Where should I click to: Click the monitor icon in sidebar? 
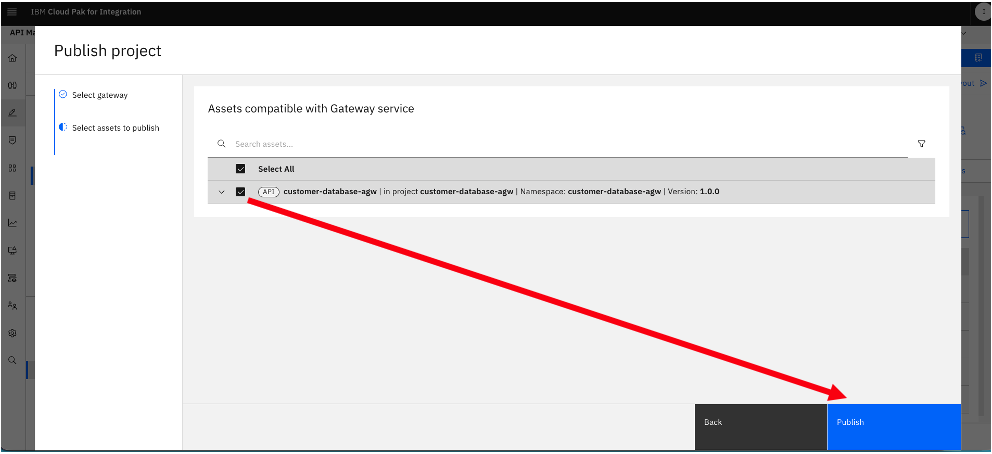coord(12,250)
